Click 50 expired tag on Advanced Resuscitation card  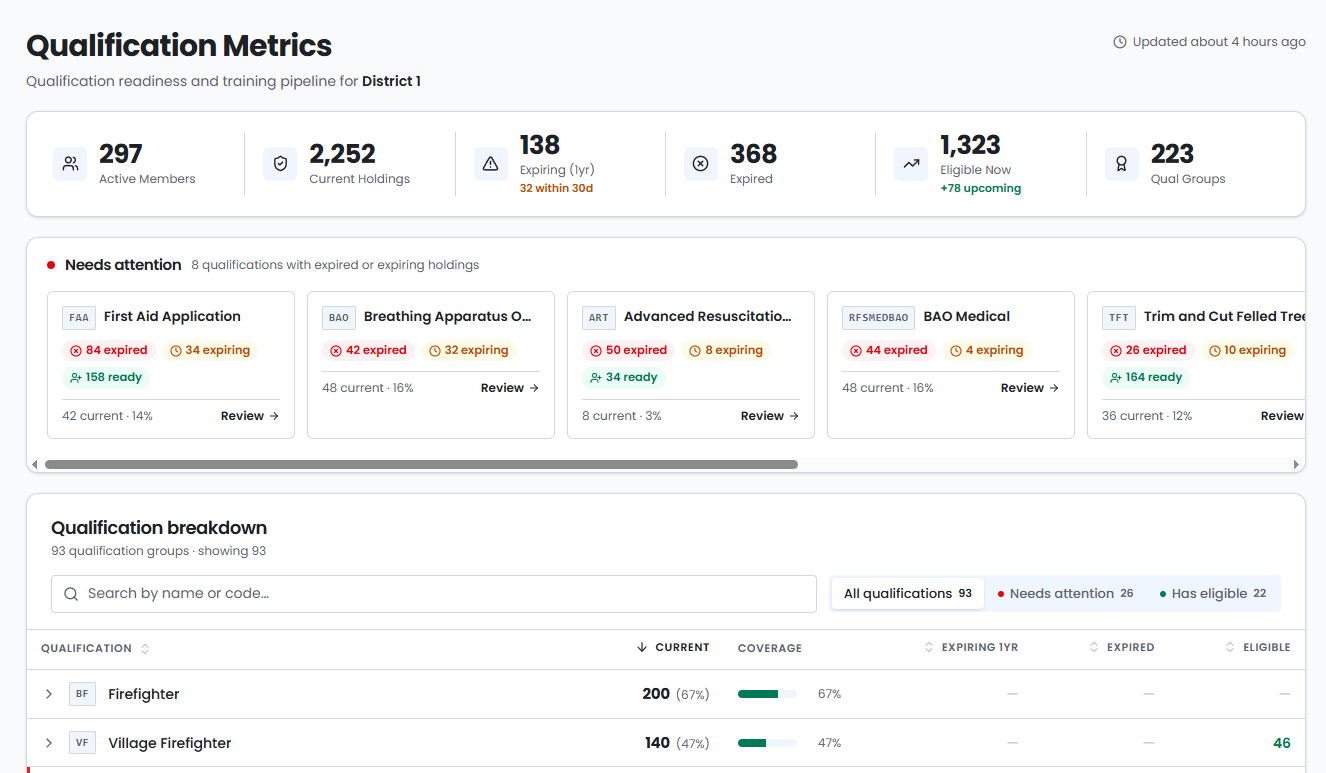(629, 350)
